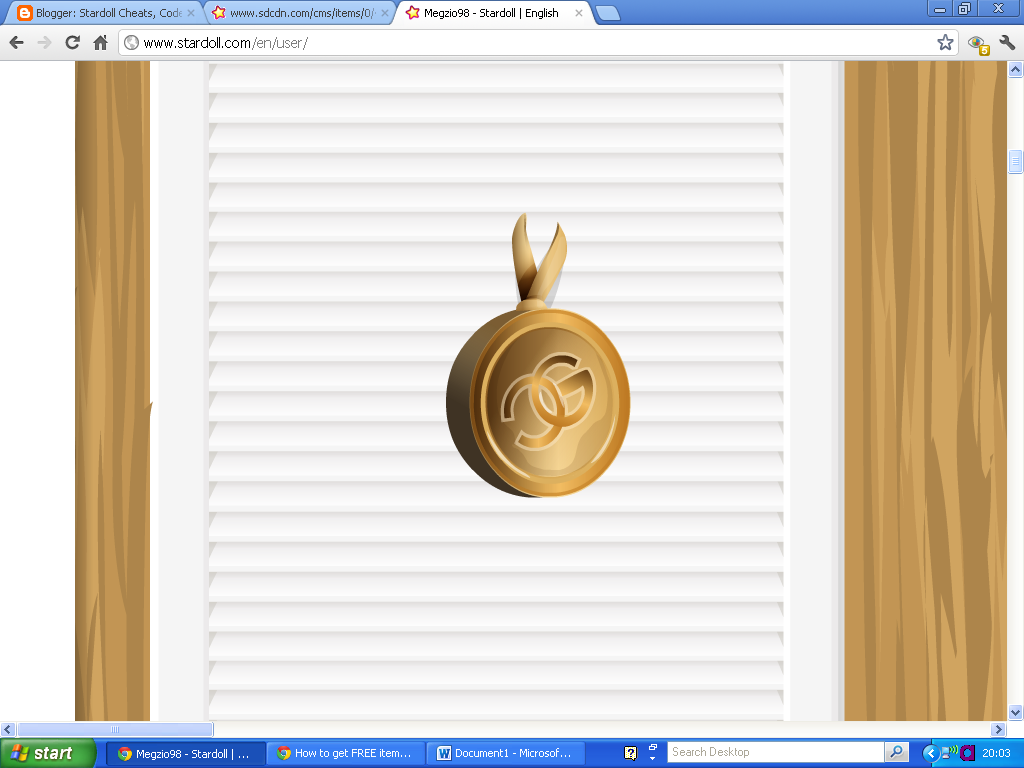Reload the Stardoll page
This screenshot has width=1024, height=768.
[72, 43]
